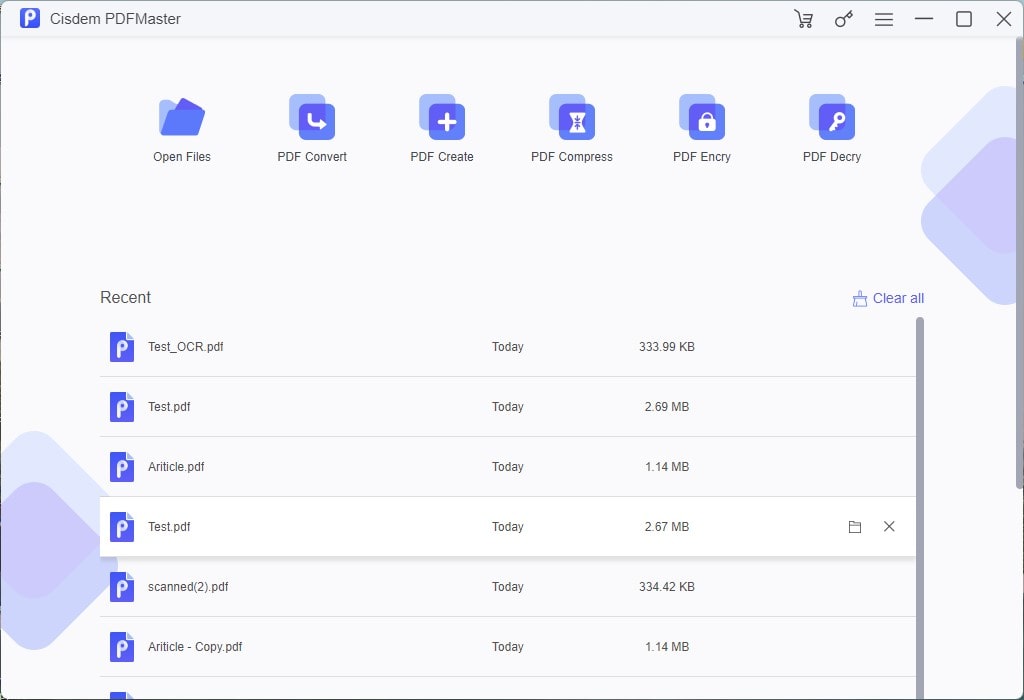
Task: Open license registration via the key icon
Action: point(843,18)
